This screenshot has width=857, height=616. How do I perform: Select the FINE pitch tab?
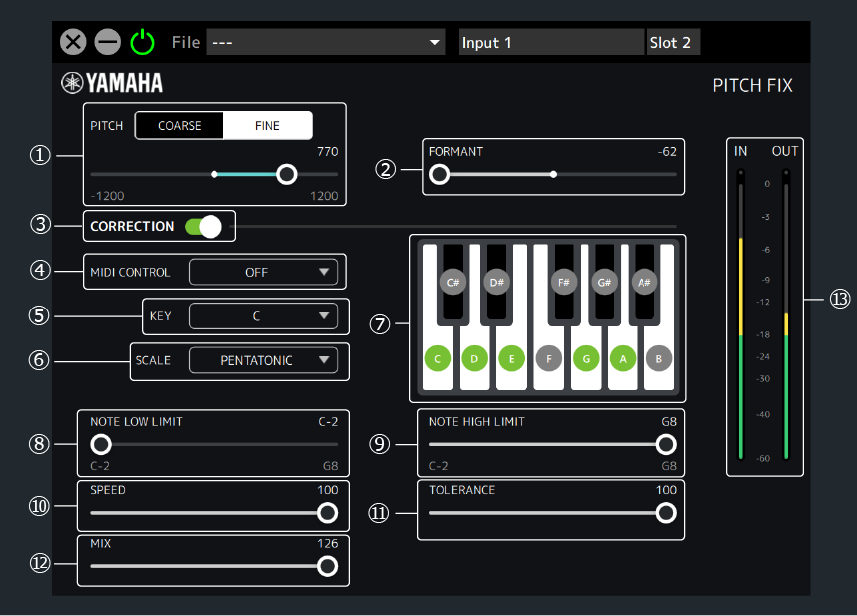pos(267,126)
